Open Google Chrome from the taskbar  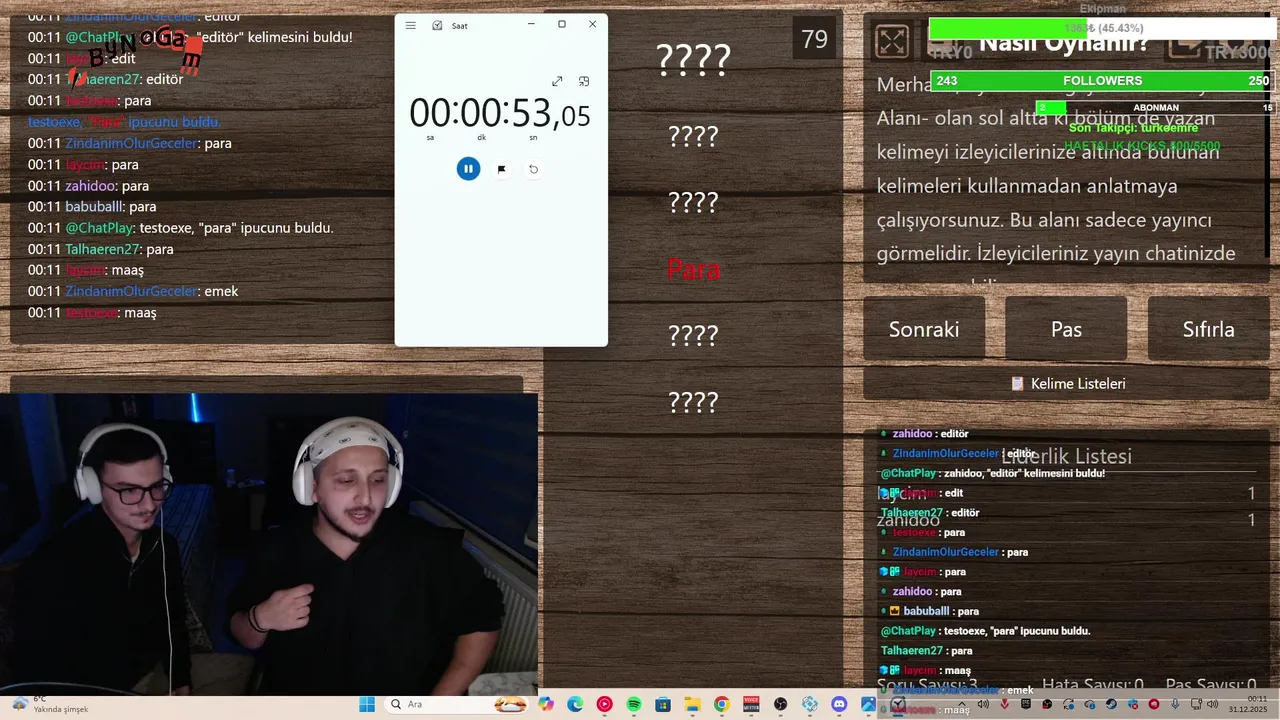pyautogui.click(x=721, y=705)
